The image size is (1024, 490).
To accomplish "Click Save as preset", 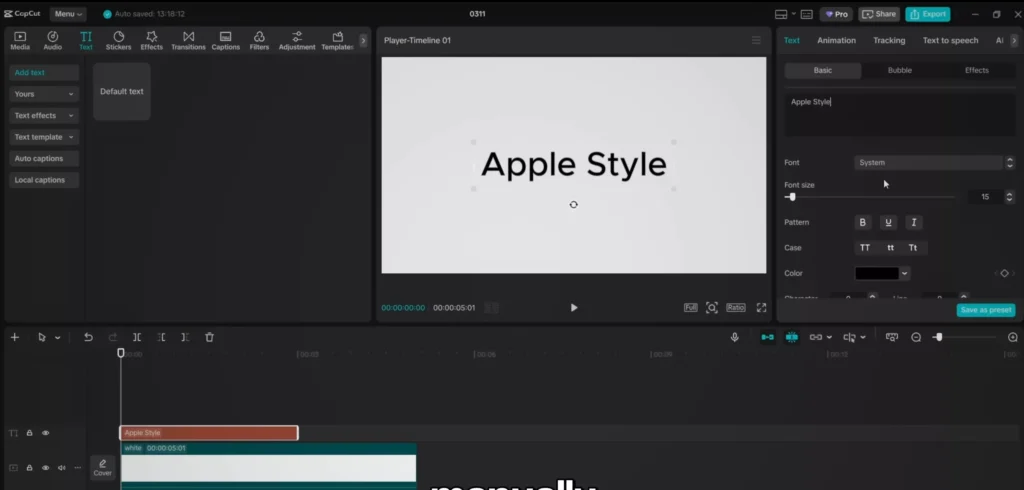I will [x=985, y=310].
